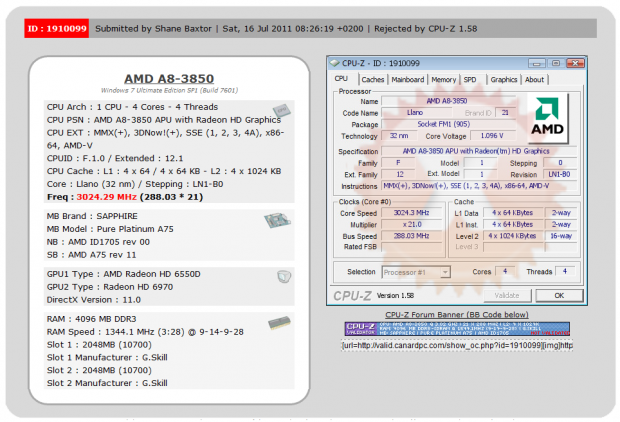Click the red Freq value 3024.29 MHz

coord(106,197)
